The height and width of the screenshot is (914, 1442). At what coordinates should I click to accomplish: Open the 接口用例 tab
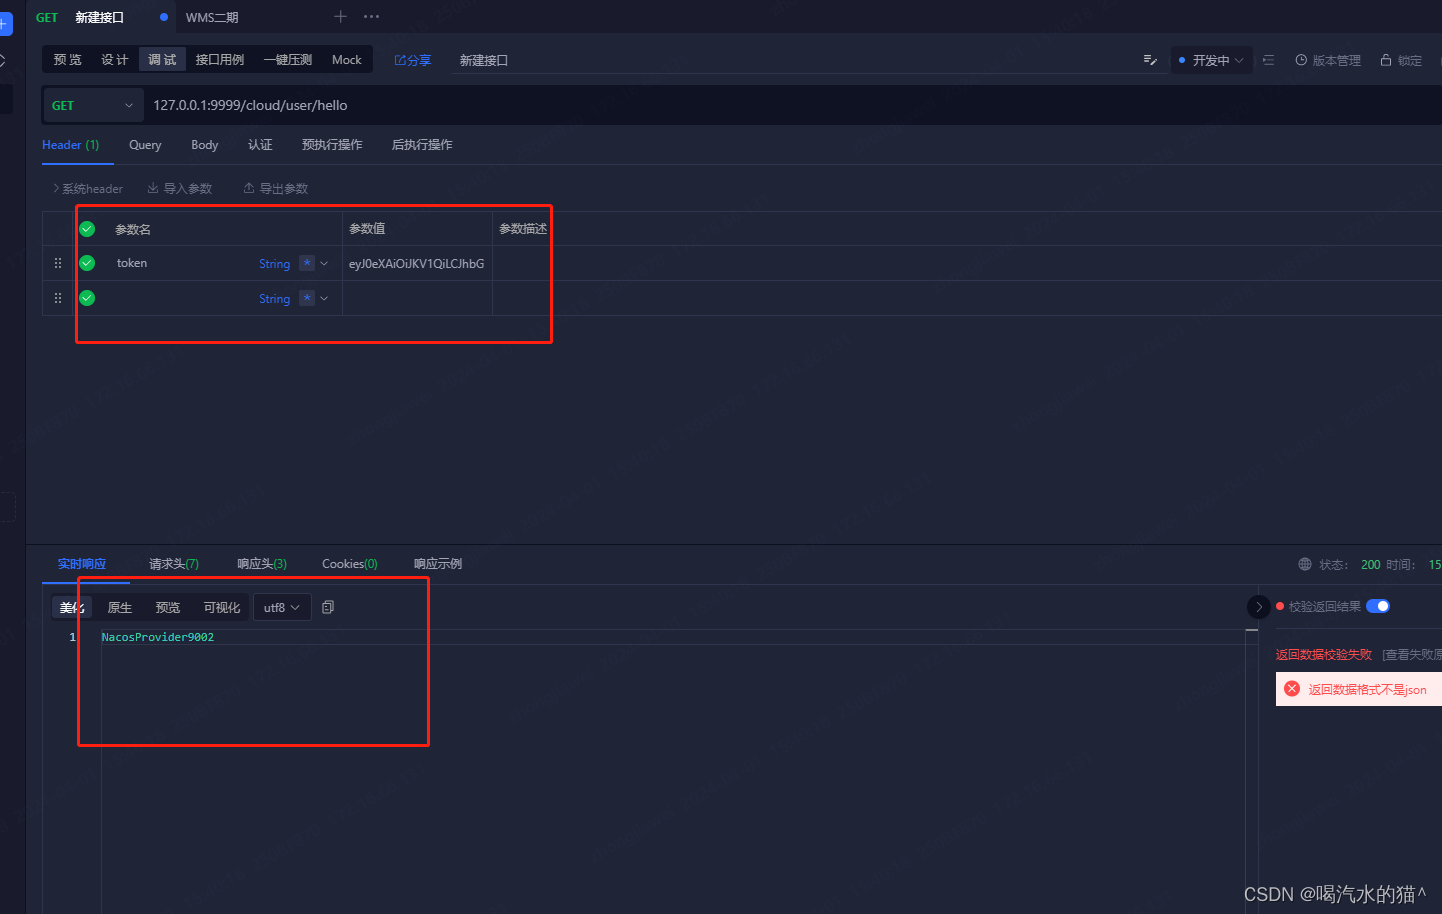point(219,60)
